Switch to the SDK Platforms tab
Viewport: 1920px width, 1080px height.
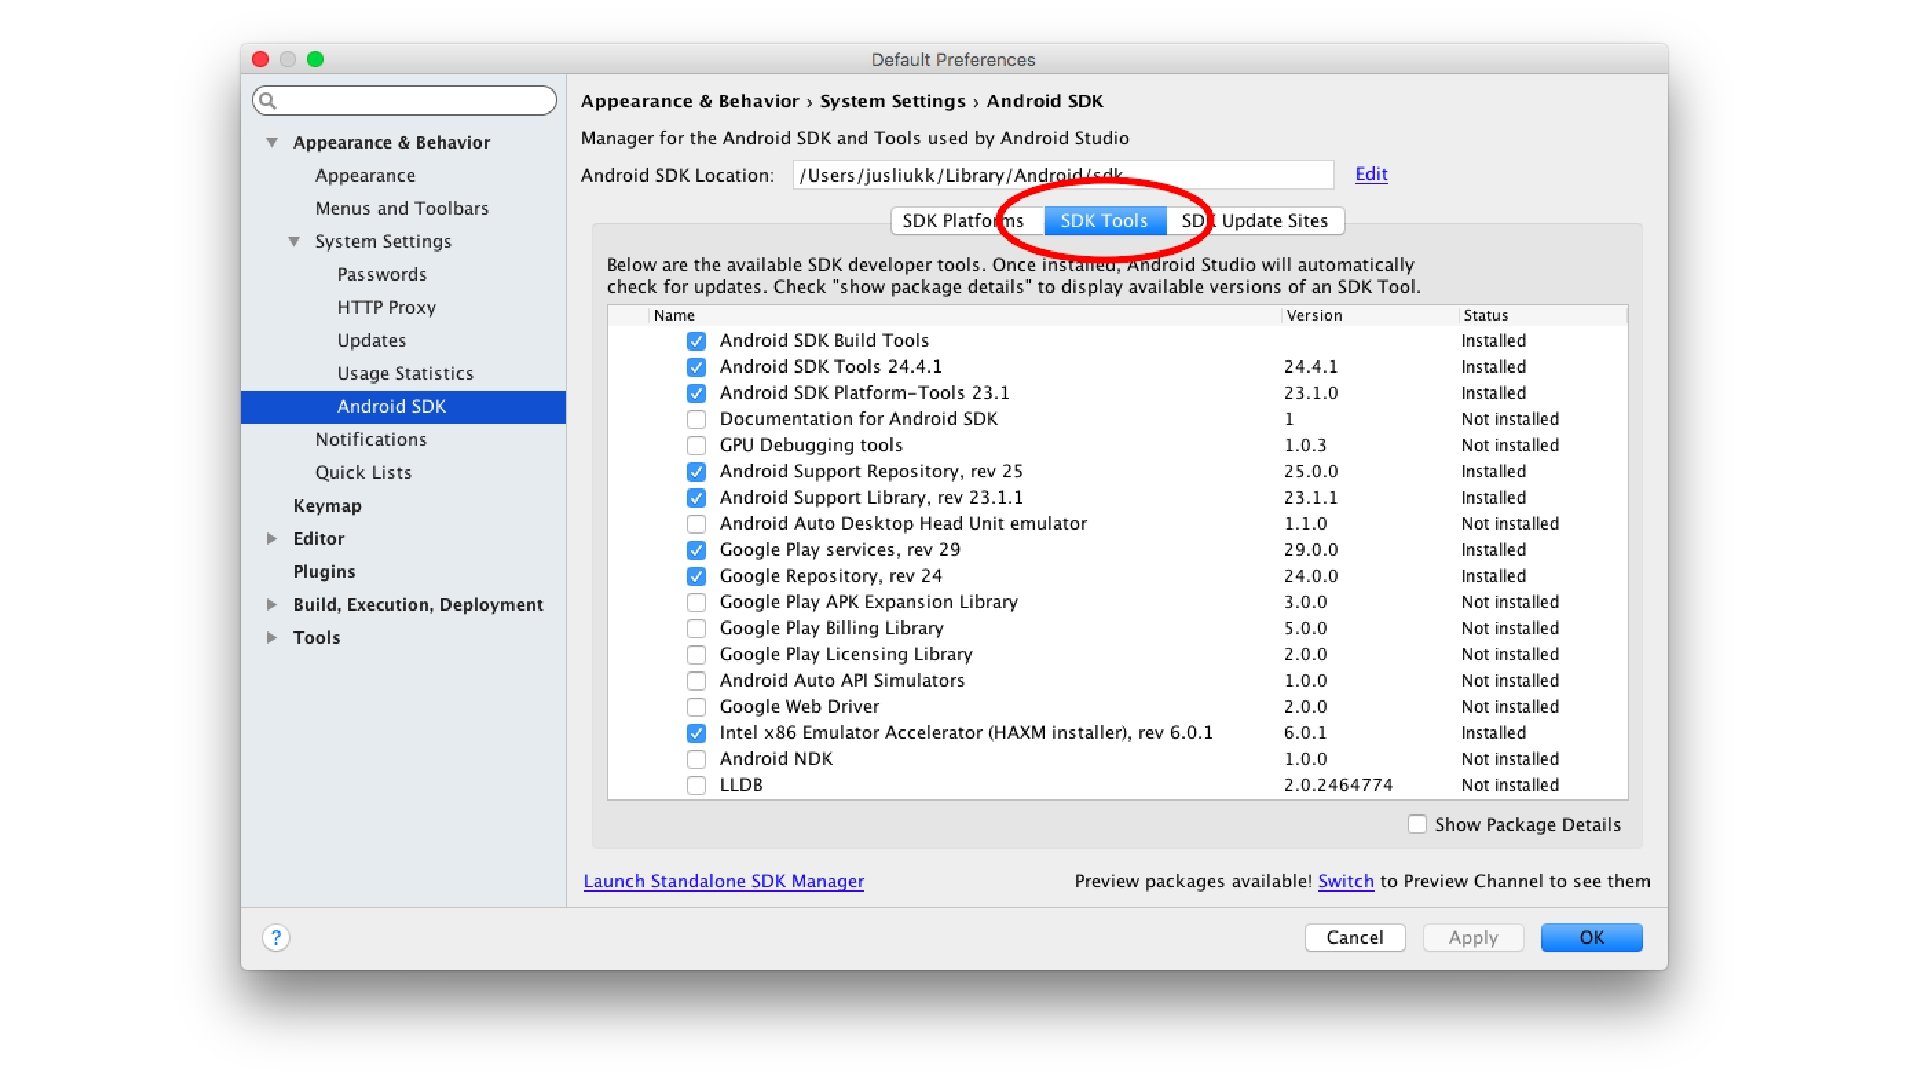click(950, 221)
